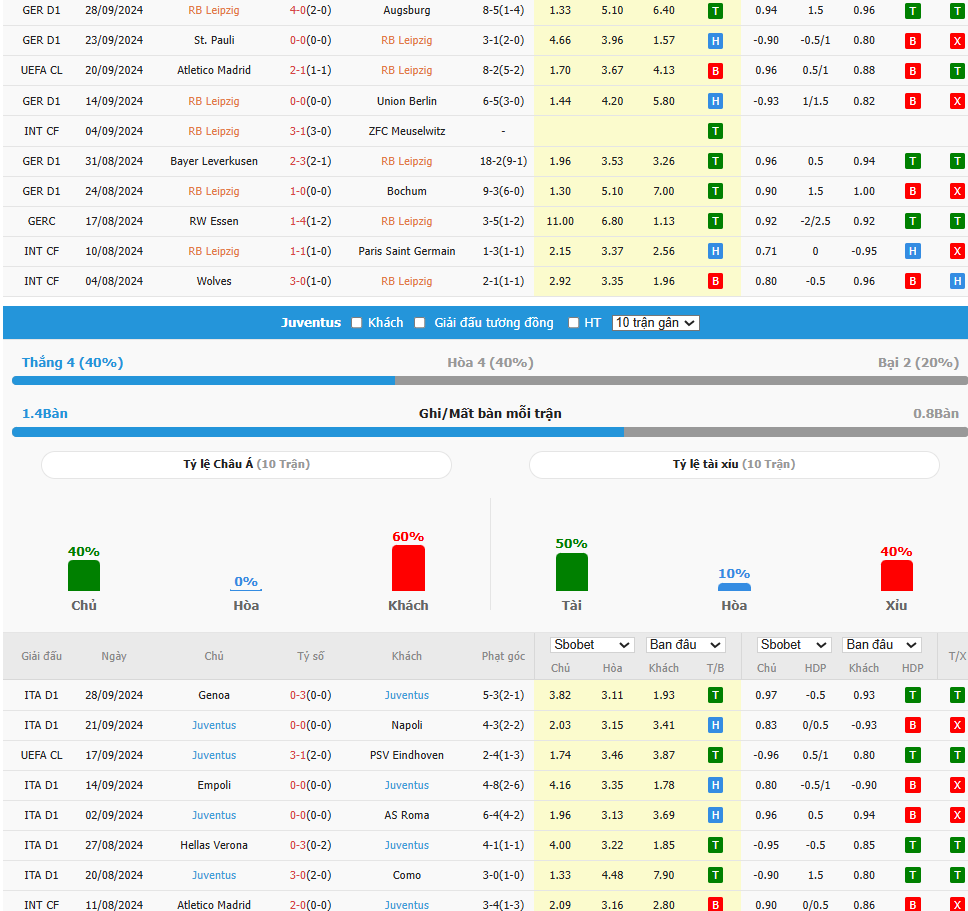This screenshot has height=911, width=968.
Task: Click red B handicap icon in Napoli row
Action: (x=912, y=725)
